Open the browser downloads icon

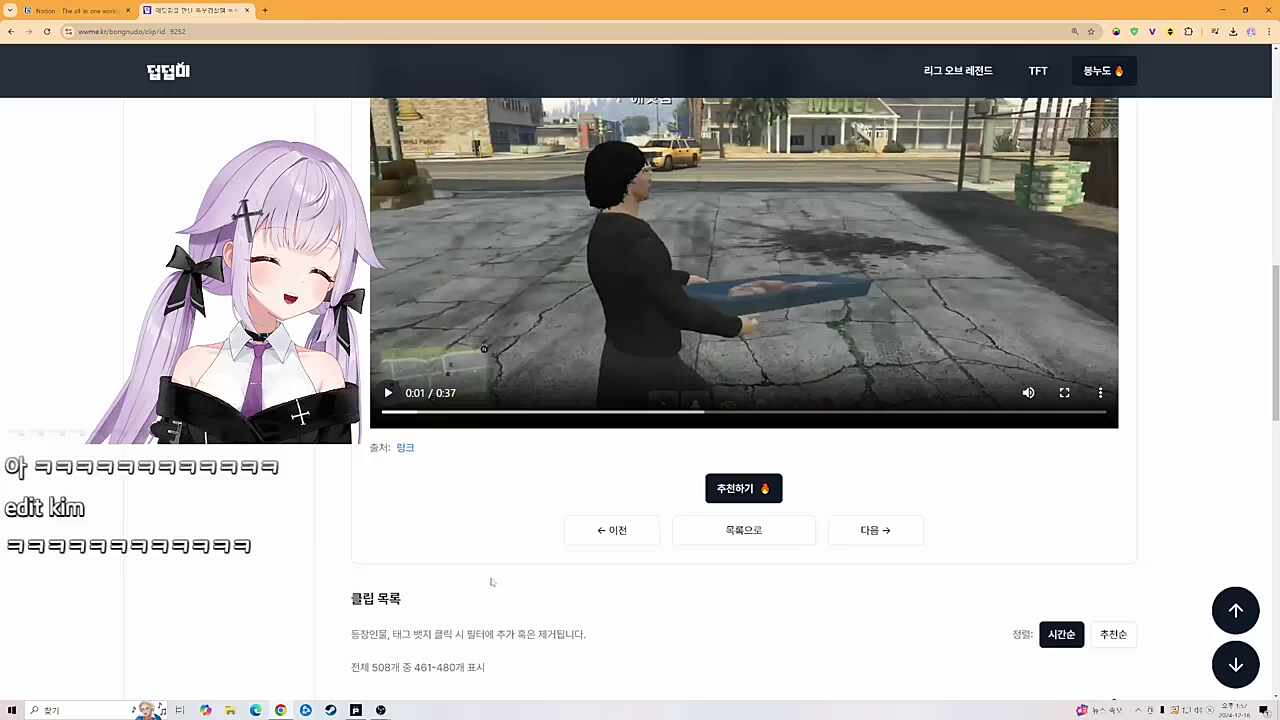click(1233, 31)
